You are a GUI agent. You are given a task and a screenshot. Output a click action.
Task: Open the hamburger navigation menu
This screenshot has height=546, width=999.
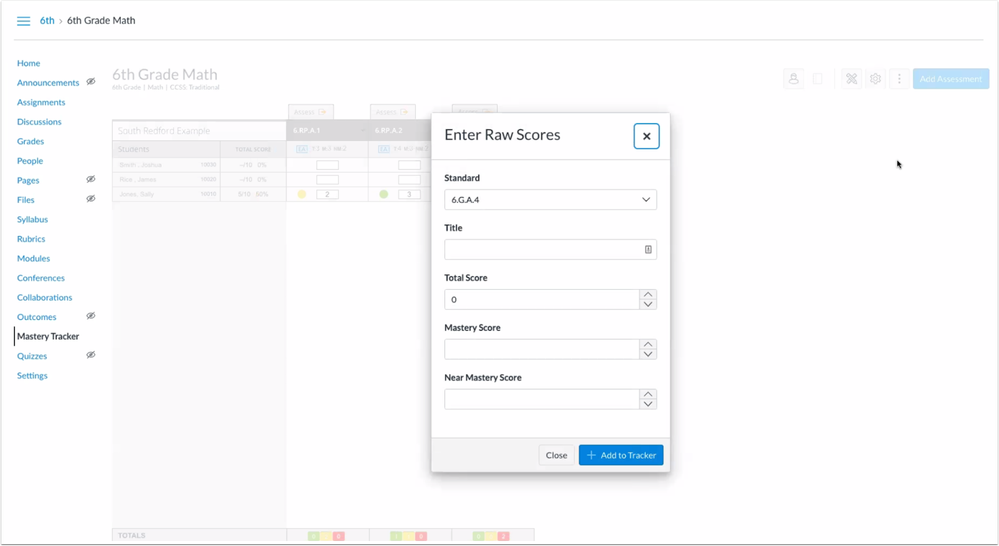(23, 21)
